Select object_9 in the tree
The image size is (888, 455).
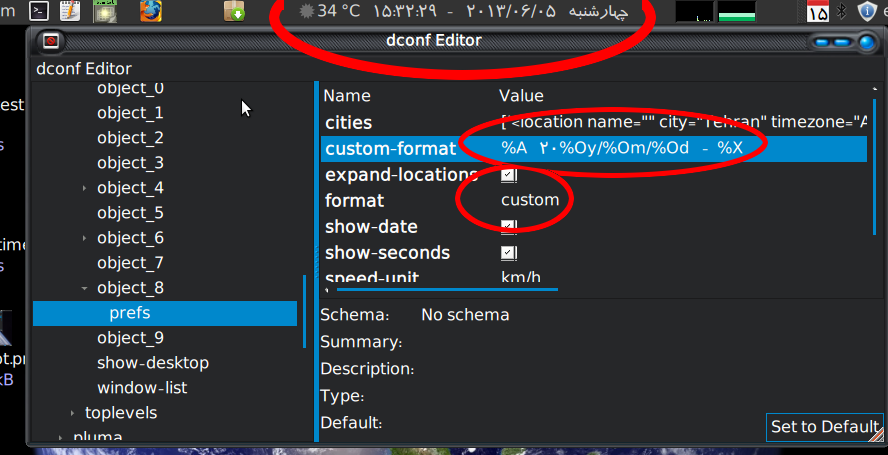tap(130, 338)
